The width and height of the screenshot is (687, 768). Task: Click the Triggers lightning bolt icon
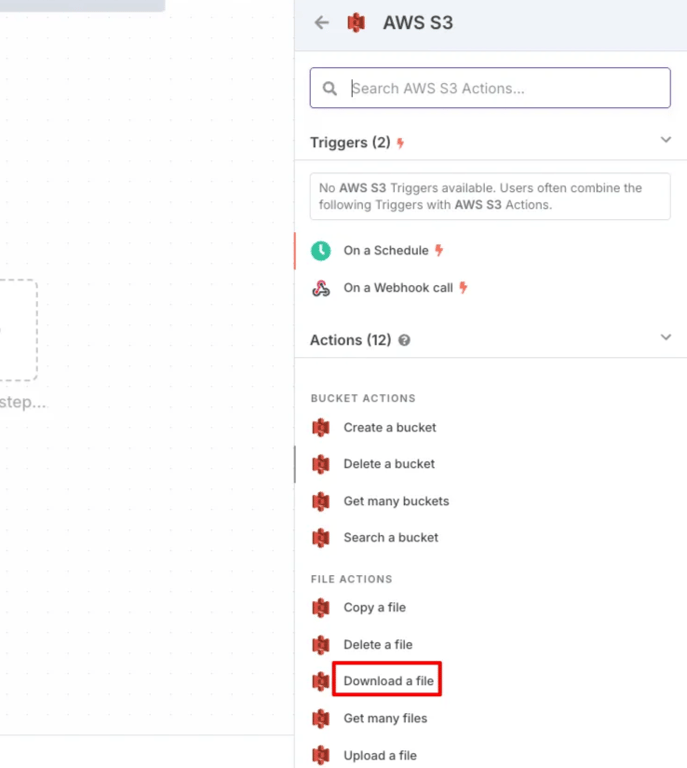point(401,143)
